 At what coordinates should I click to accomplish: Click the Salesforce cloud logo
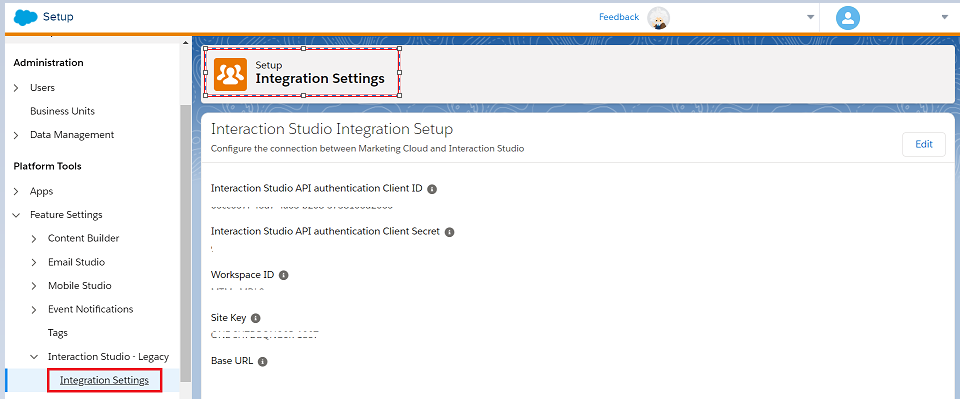click(x=26, y=17)
